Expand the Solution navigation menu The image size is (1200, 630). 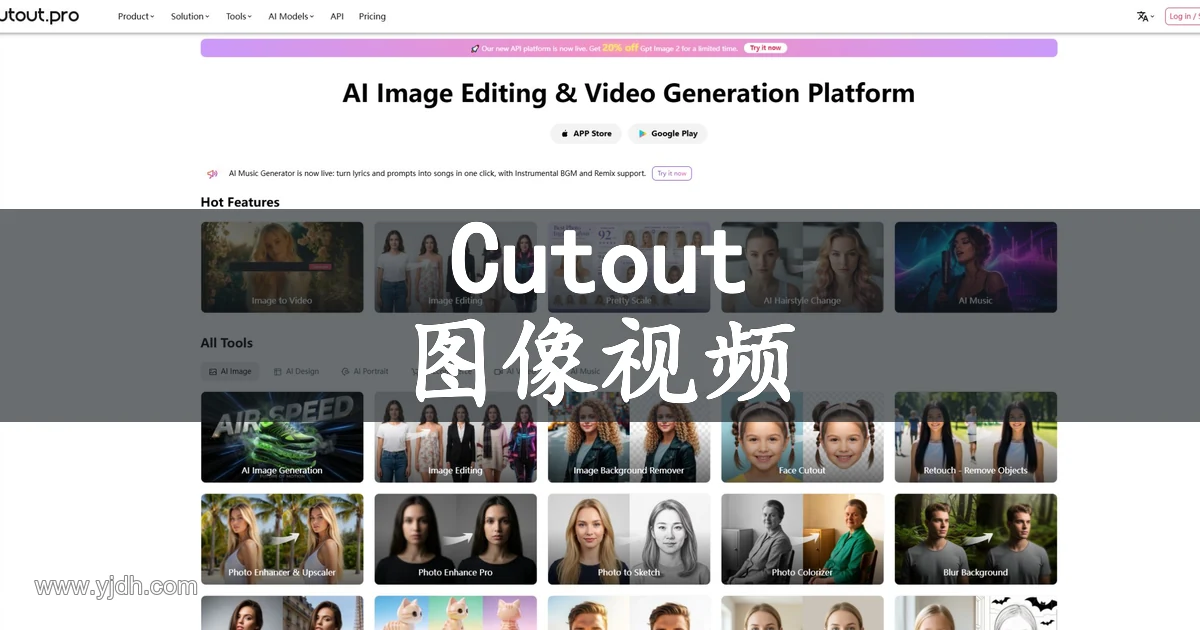coord(190,17)
